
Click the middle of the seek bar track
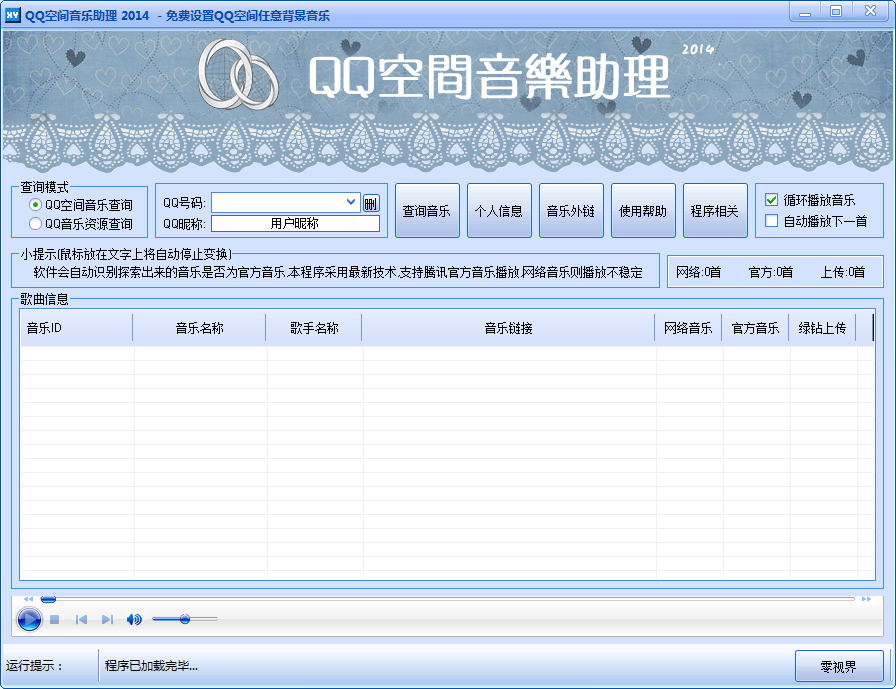[x=449, y=599]
